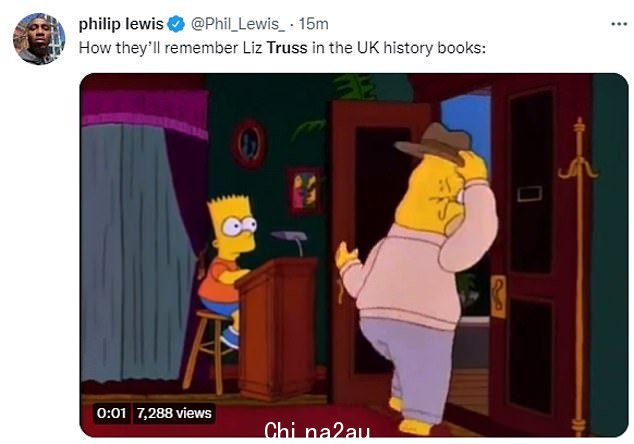This screenshot has width=634, height=444.
Task: Click the Chi na2au watermark text
Action: click(317, 429)
